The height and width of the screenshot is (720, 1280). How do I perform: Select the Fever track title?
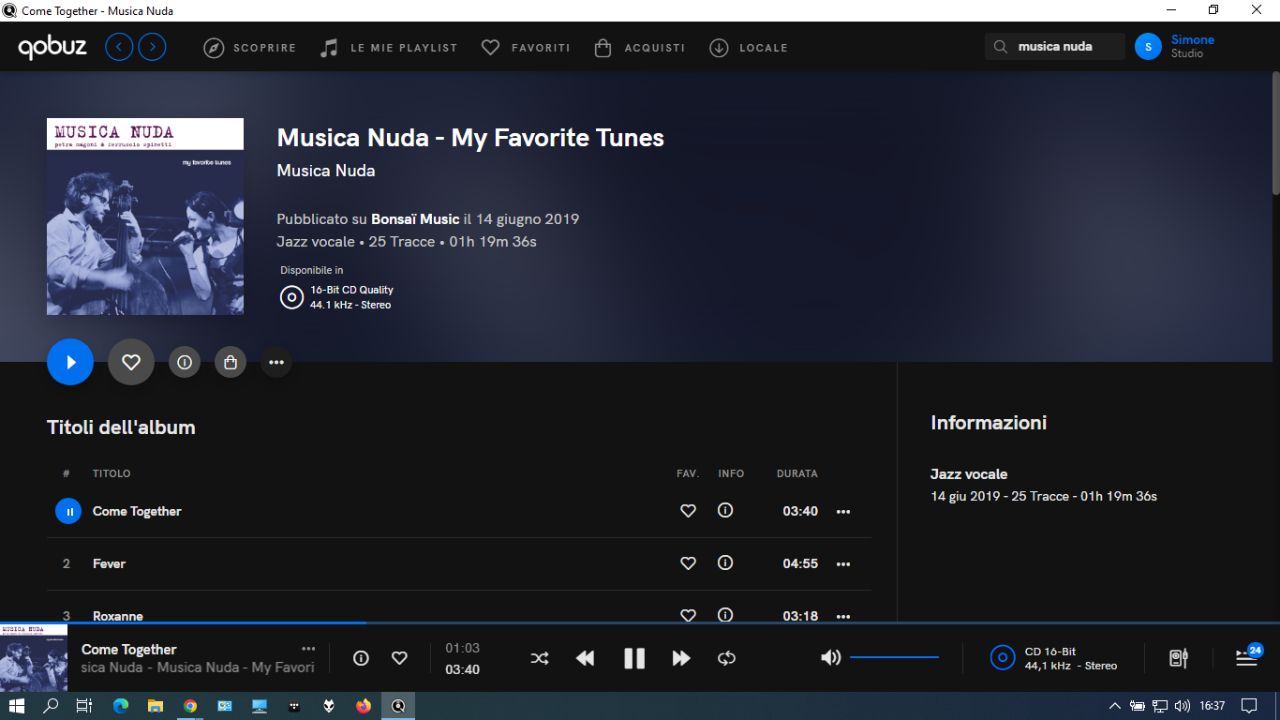point(109,564)
